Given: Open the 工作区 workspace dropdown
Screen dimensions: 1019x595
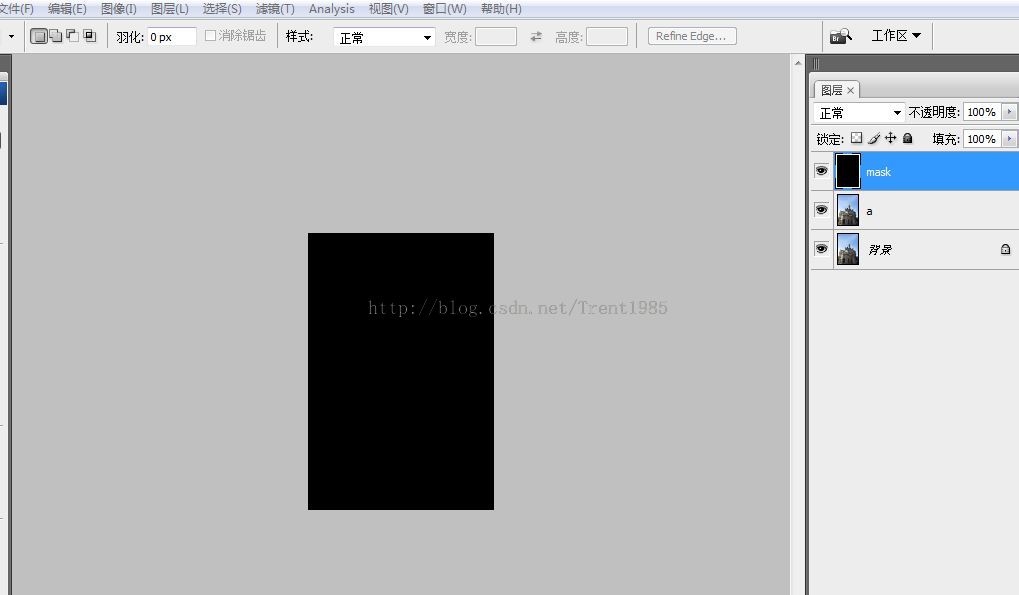Looking at the screenshot, I should (x=896, y=36).
